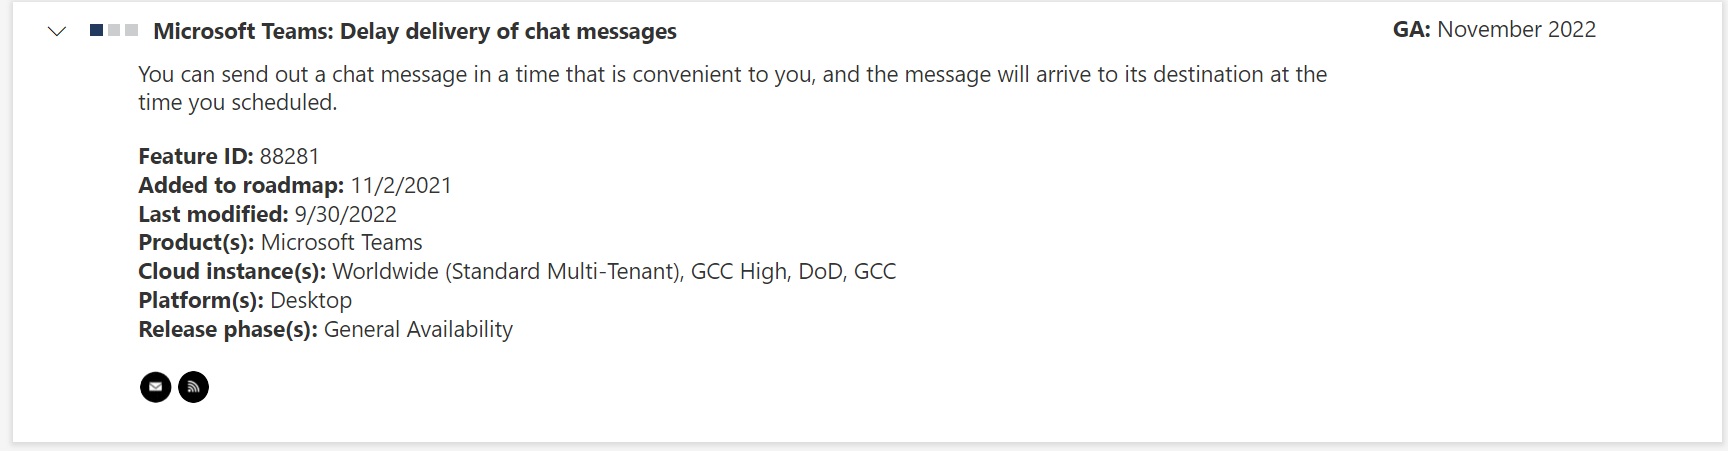Click the email share icon
Image resolution: width=1728 pixels, height=451 pixels.
pyautogui.click(x=155, y=387)
